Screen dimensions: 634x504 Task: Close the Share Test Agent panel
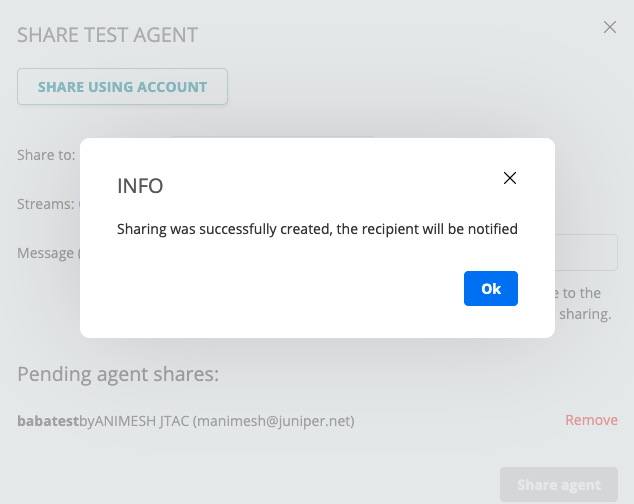[x=610, y=27]
